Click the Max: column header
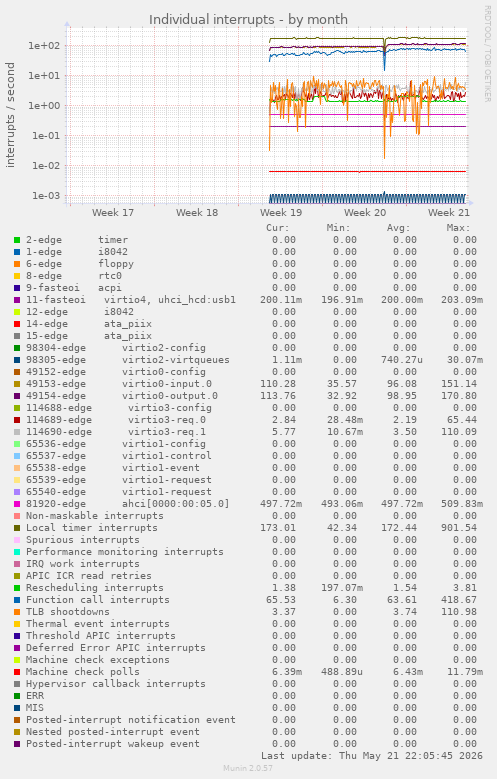Screen dimensions: 497x779 [x=458, y=228]
